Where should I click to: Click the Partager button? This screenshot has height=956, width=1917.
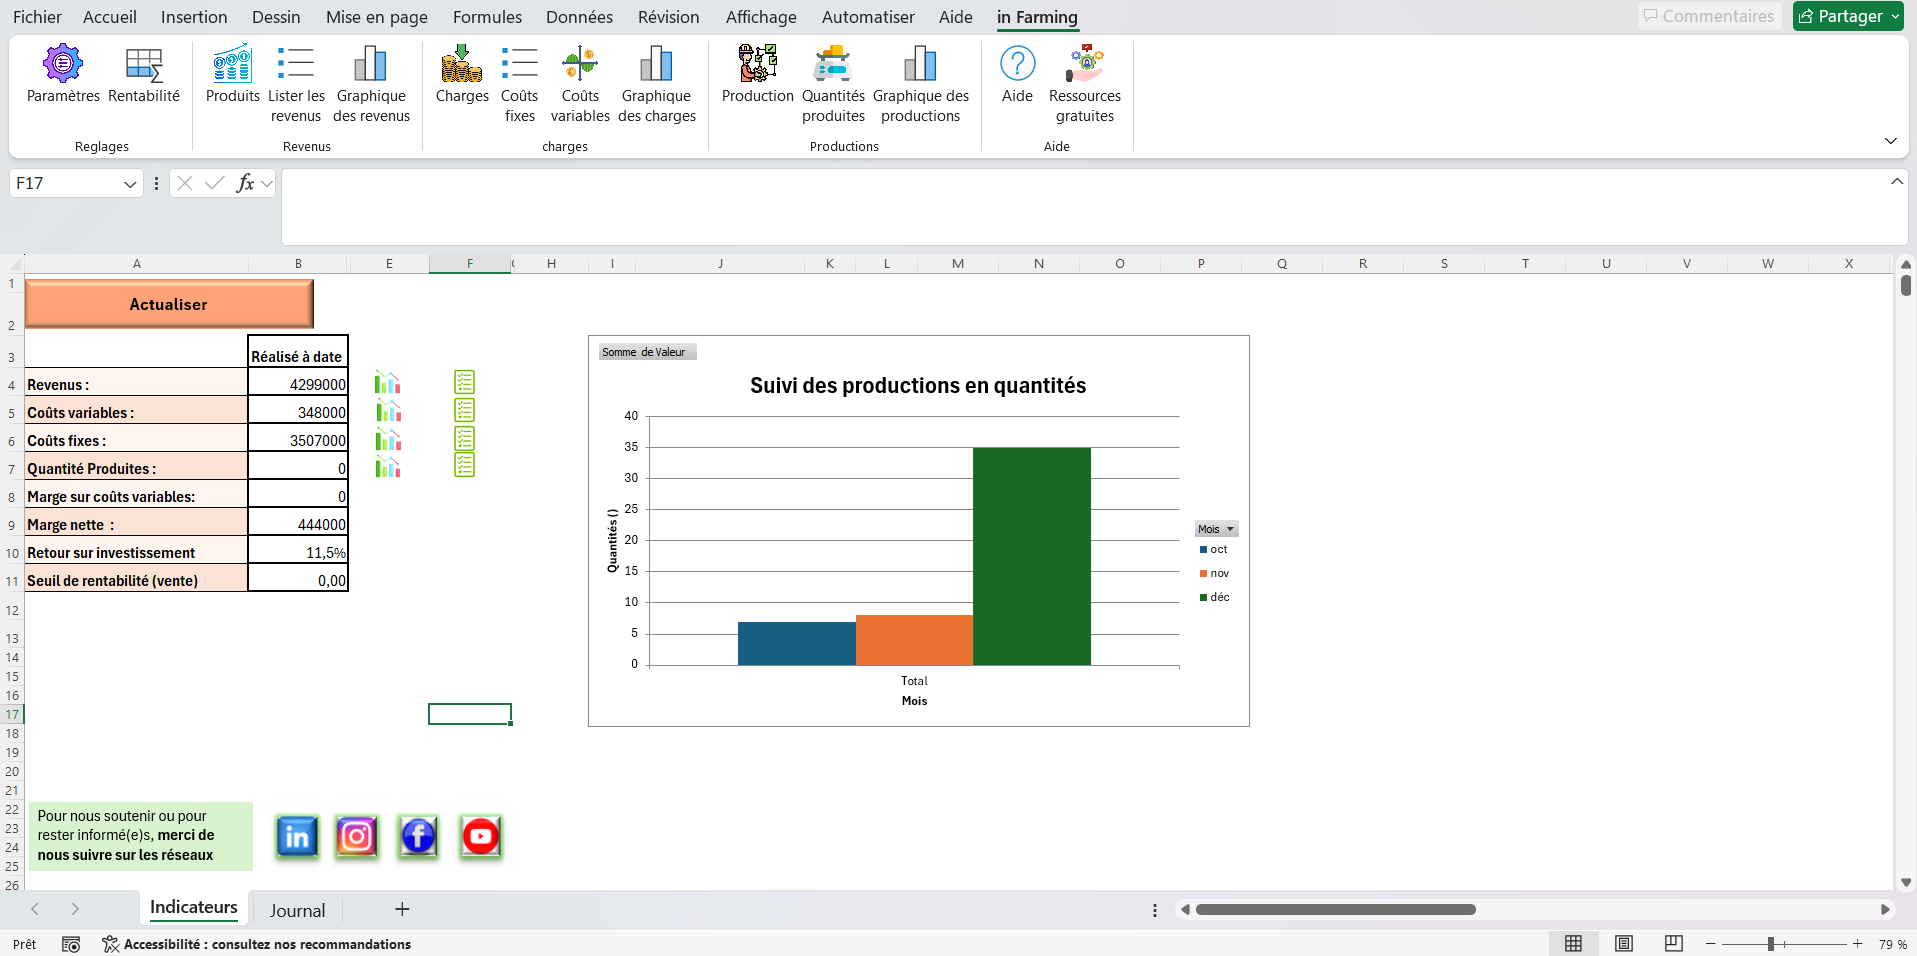pos(1847,17)
